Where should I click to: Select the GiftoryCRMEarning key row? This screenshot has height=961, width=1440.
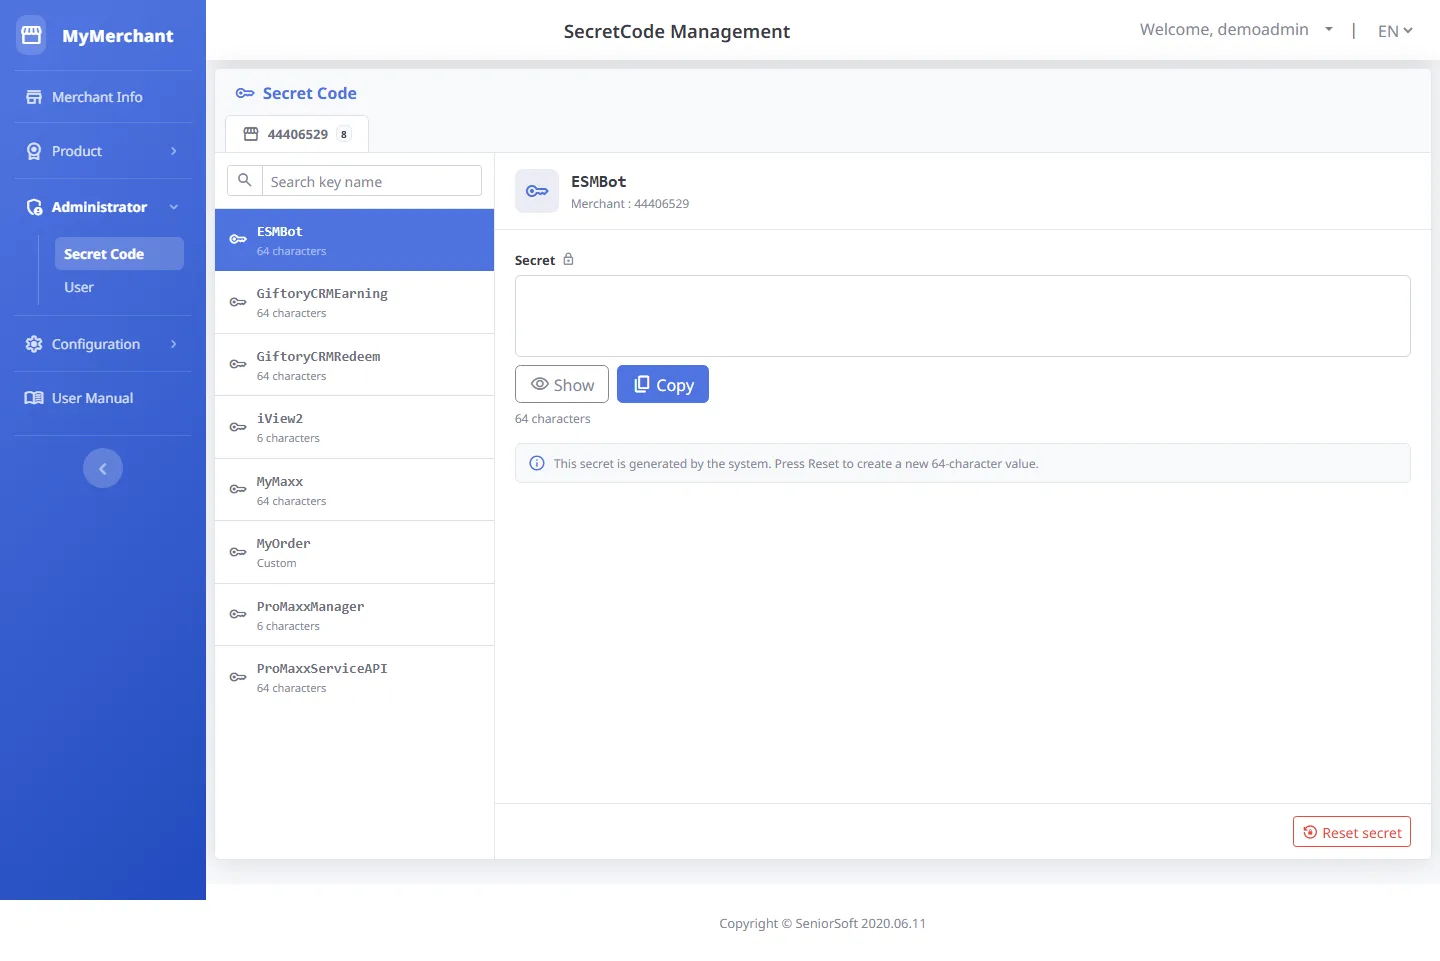pos(354,302)
